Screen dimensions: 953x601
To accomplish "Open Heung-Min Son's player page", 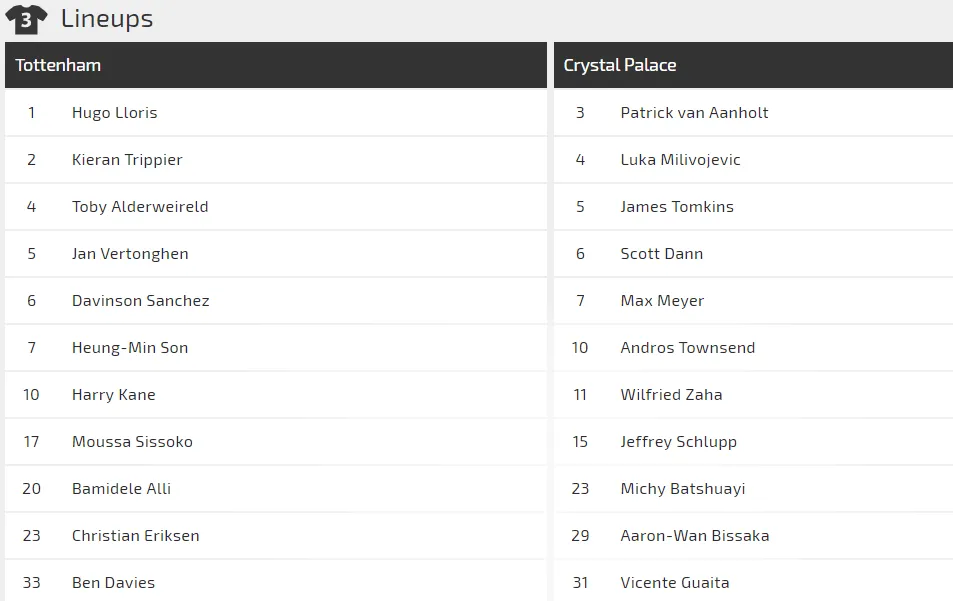I will 130,348.
